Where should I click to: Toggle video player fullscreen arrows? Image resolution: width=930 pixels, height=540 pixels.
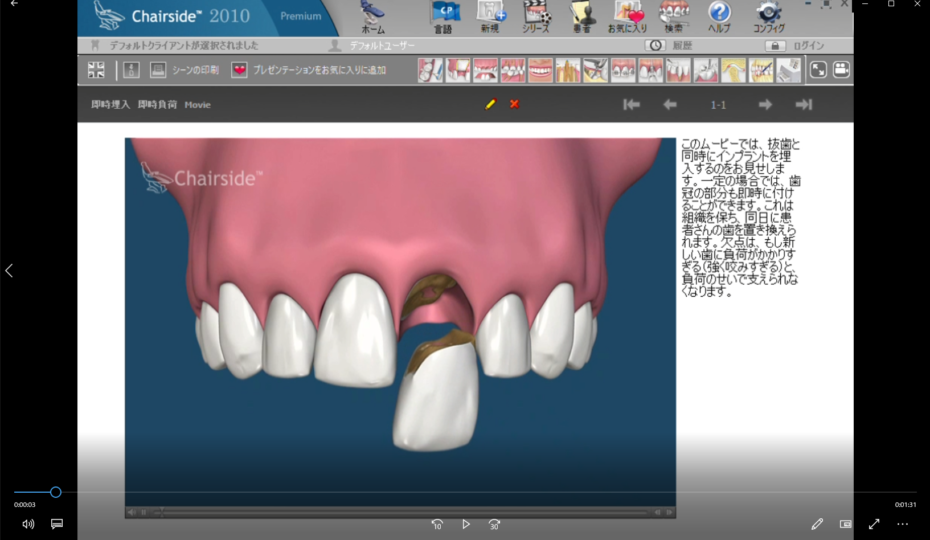tap(874, 524)
